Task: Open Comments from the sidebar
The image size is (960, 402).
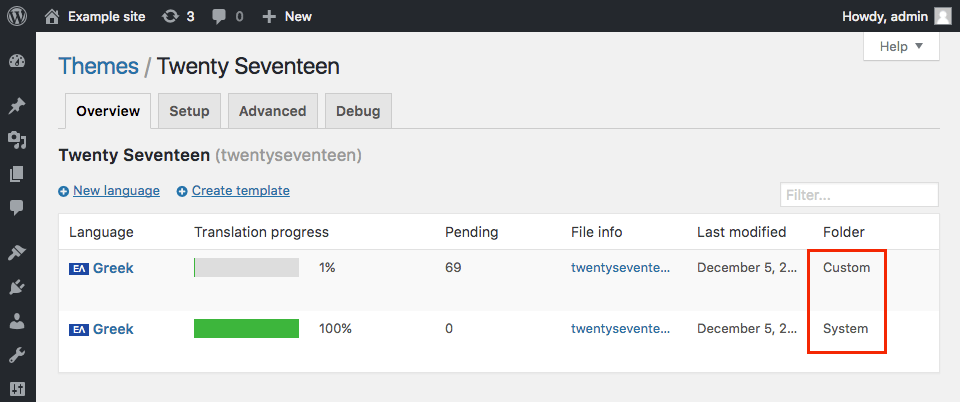Action: tap(17, 208)
